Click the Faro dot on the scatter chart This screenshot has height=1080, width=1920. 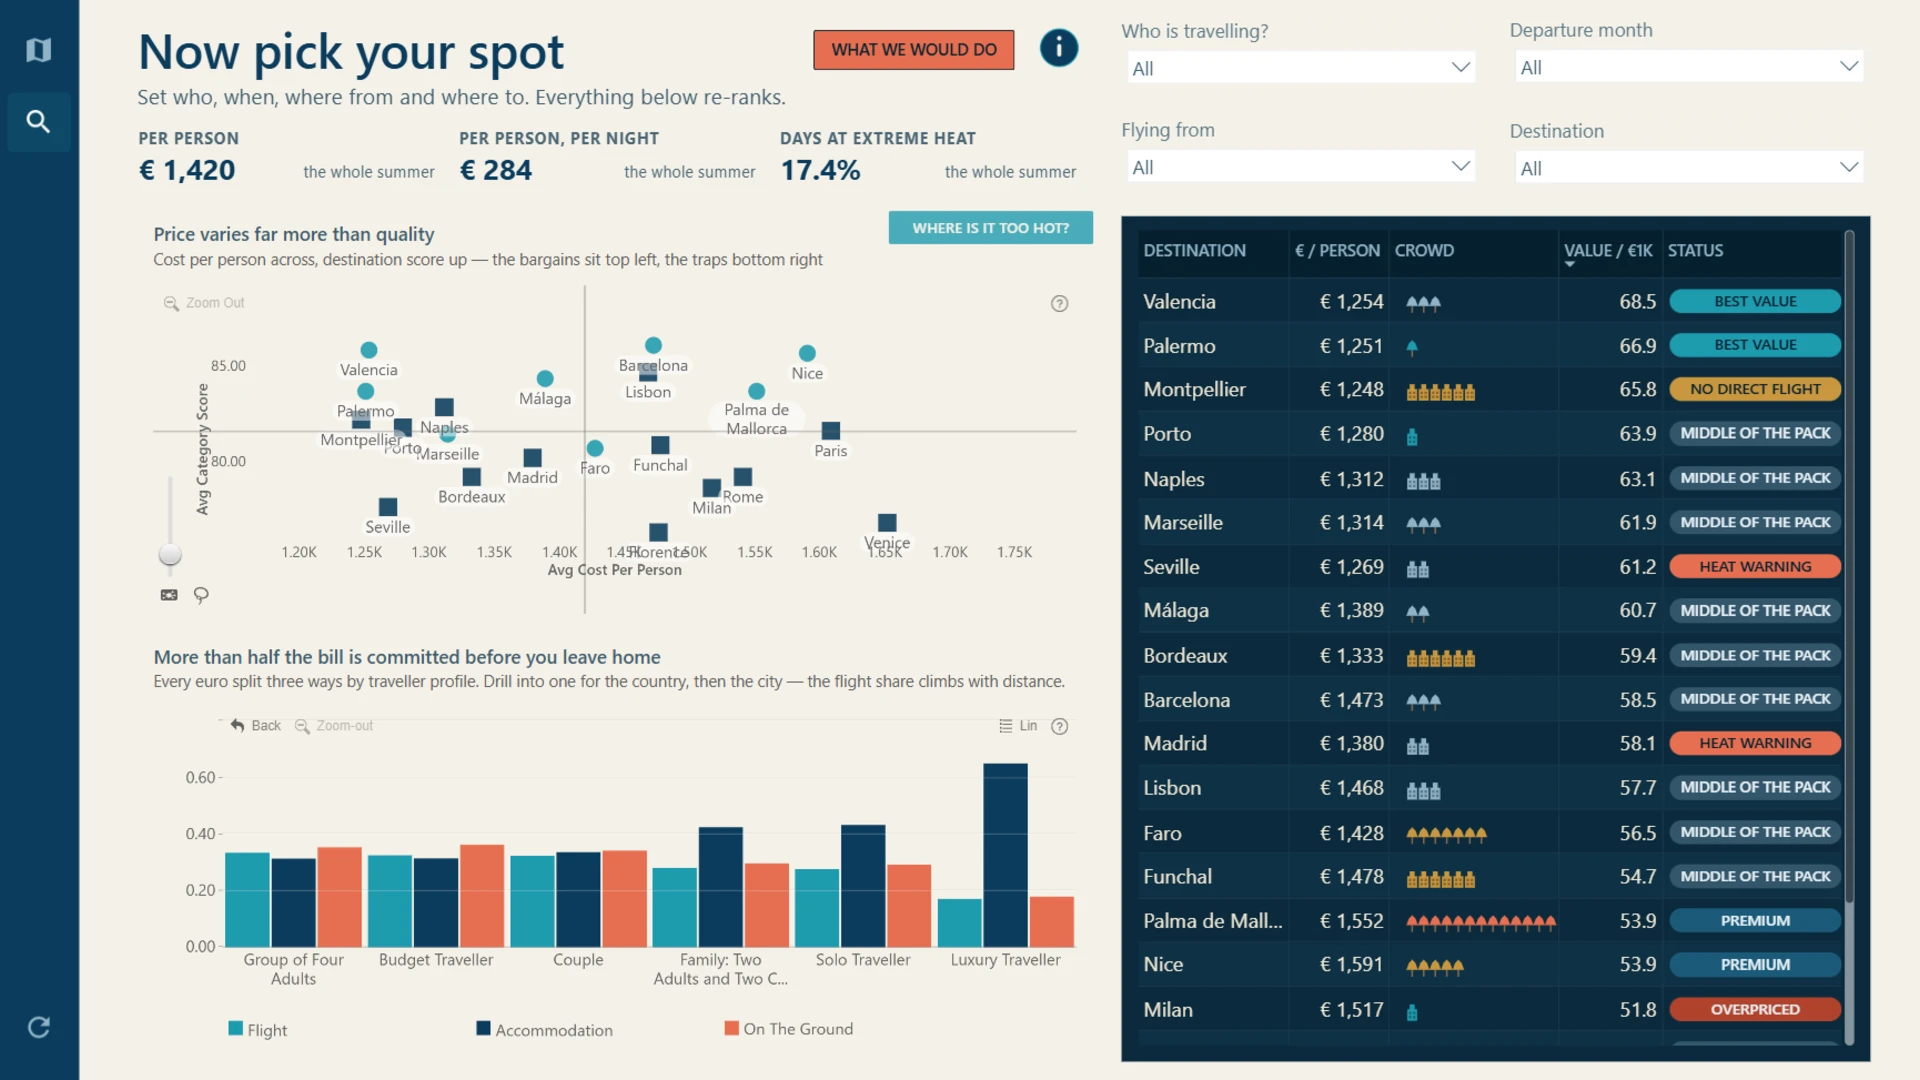[595, 448]
